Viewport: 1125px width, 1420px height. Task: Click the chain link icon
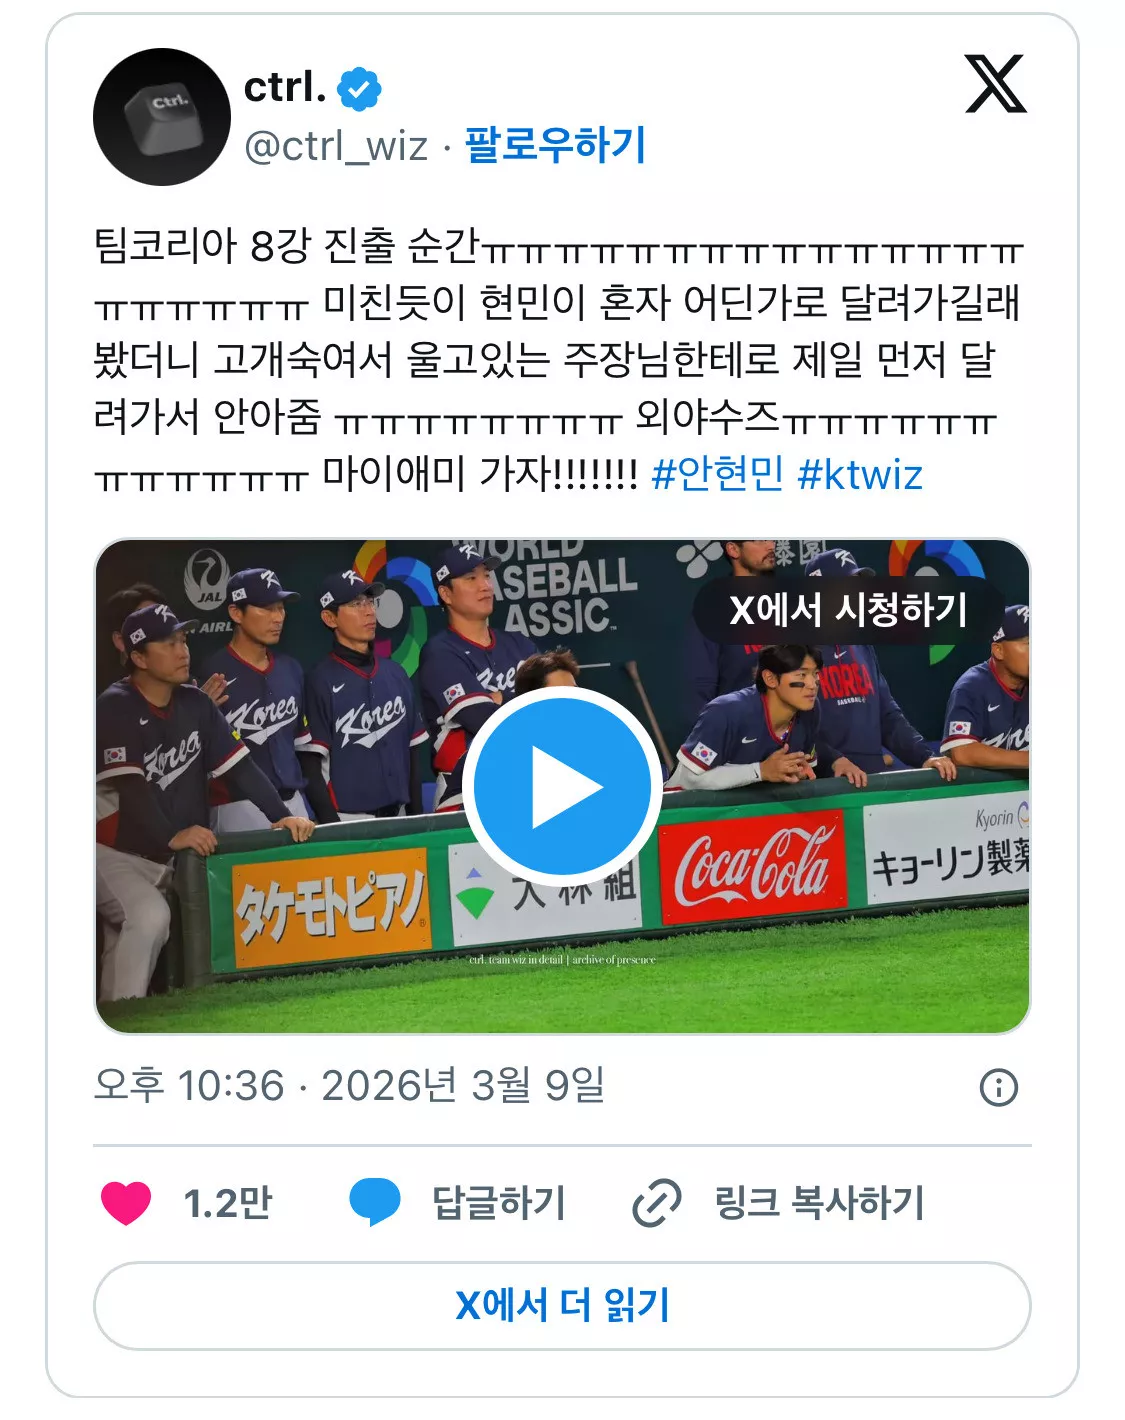[x=657, y=1203]
